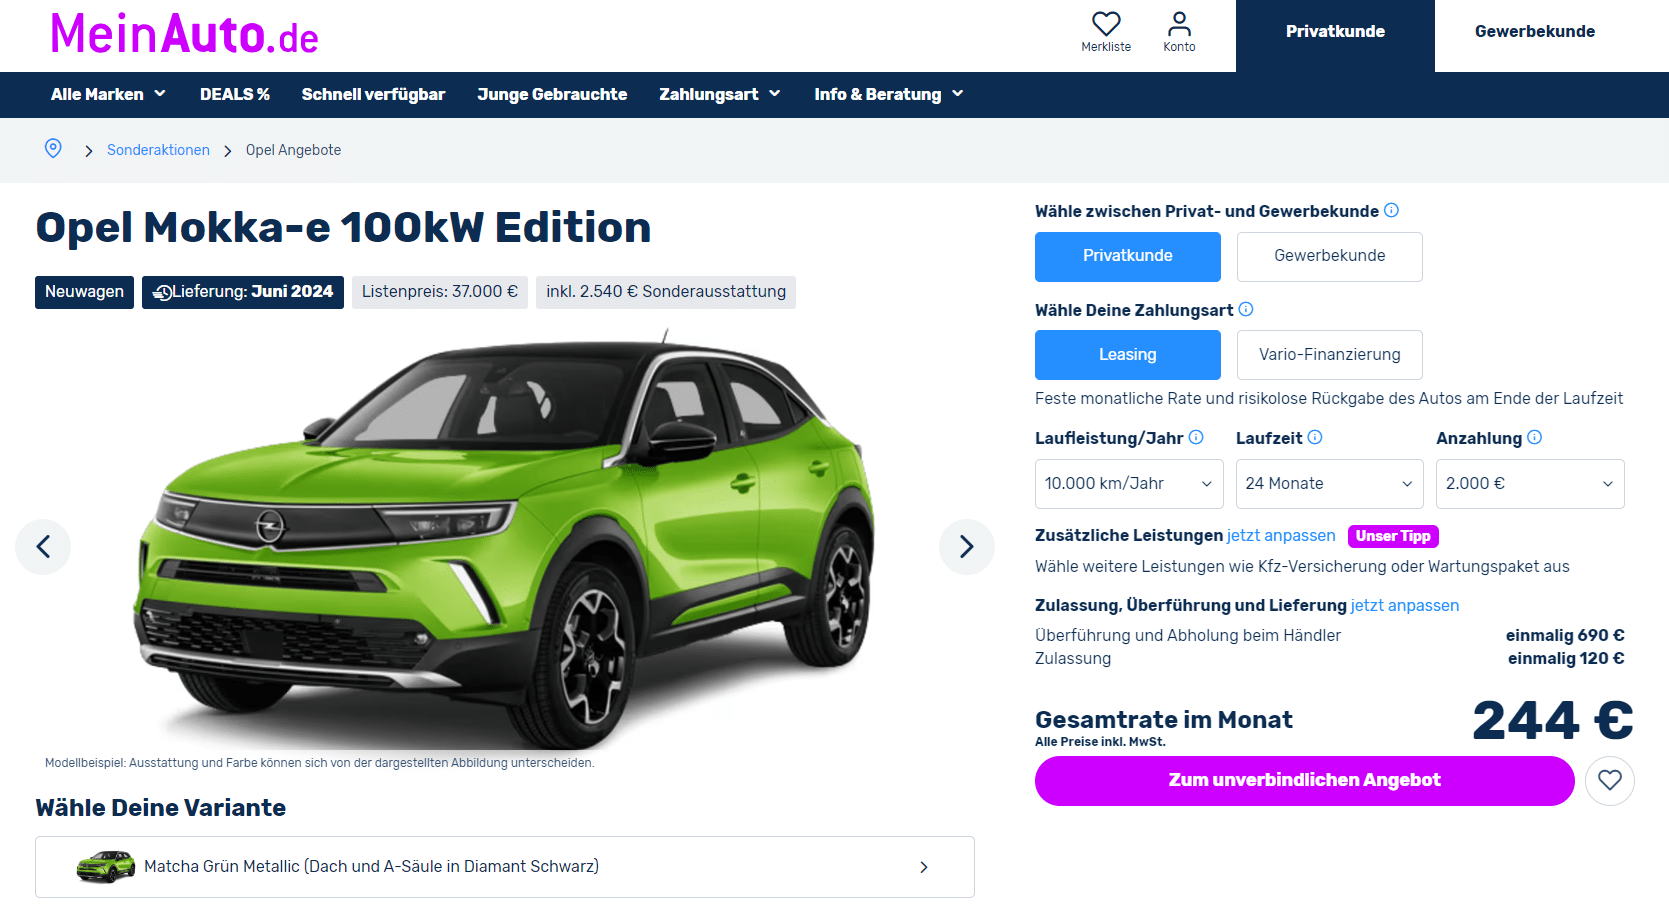Click einmalig 690 € transfer cost

click(1565, 636)
